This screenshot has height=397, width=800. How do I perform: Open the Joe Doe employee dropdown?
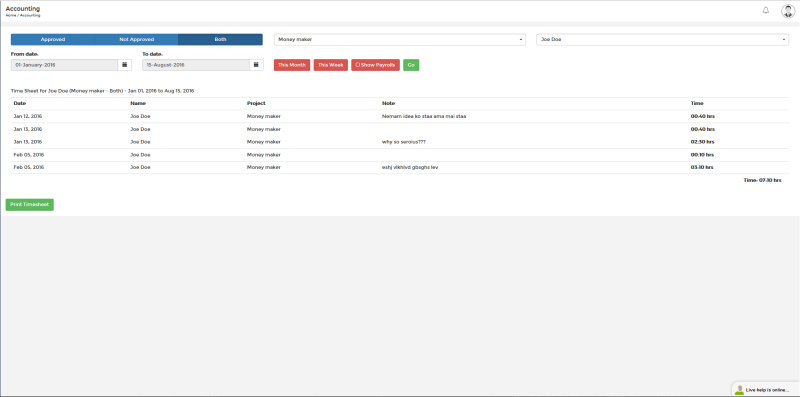click(x=662, y=39)
